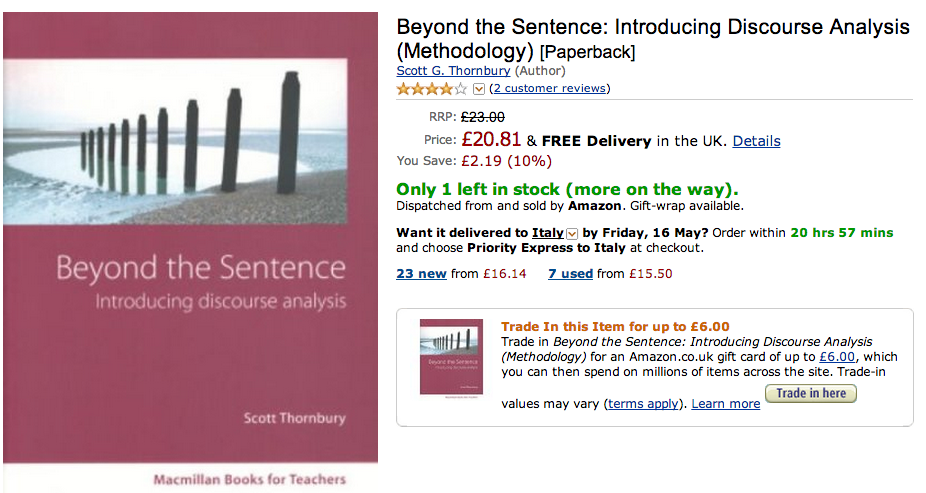Open the delivery country dropdown arrow after Italy
This screenshot has height=493, width=926.
point(572,233)
